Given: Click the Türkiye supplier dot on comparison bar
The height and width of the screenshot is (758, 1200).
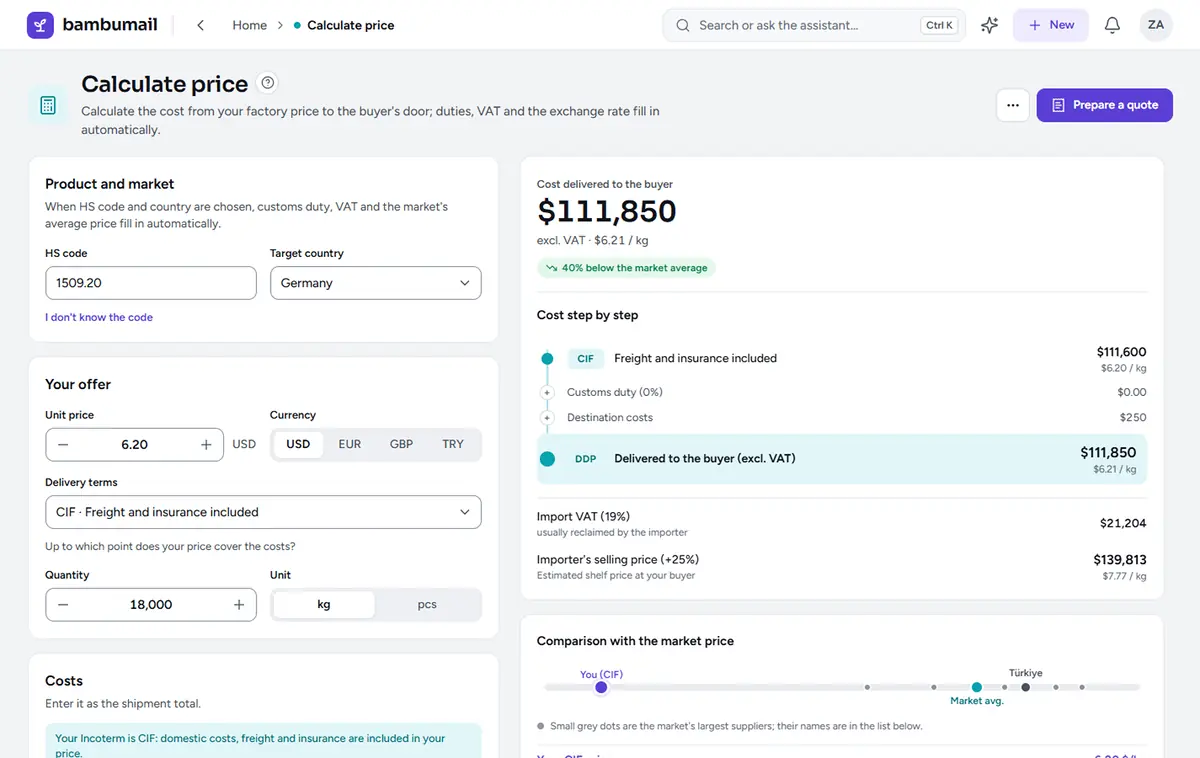Looking at the screenshot, I should coord(1025,687).
